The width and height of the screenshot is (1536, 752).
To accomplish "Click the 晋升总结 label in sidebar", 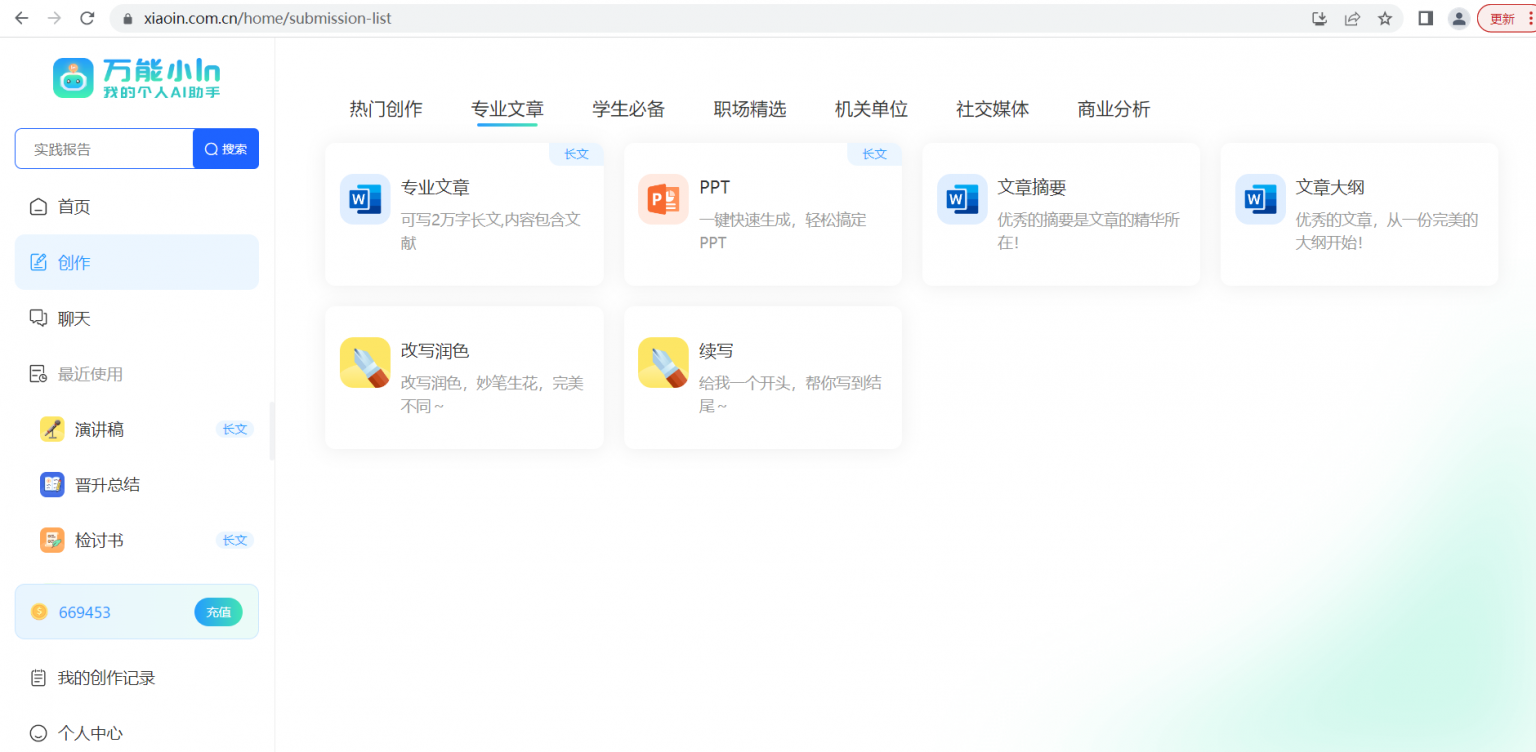I will point(107,485).
